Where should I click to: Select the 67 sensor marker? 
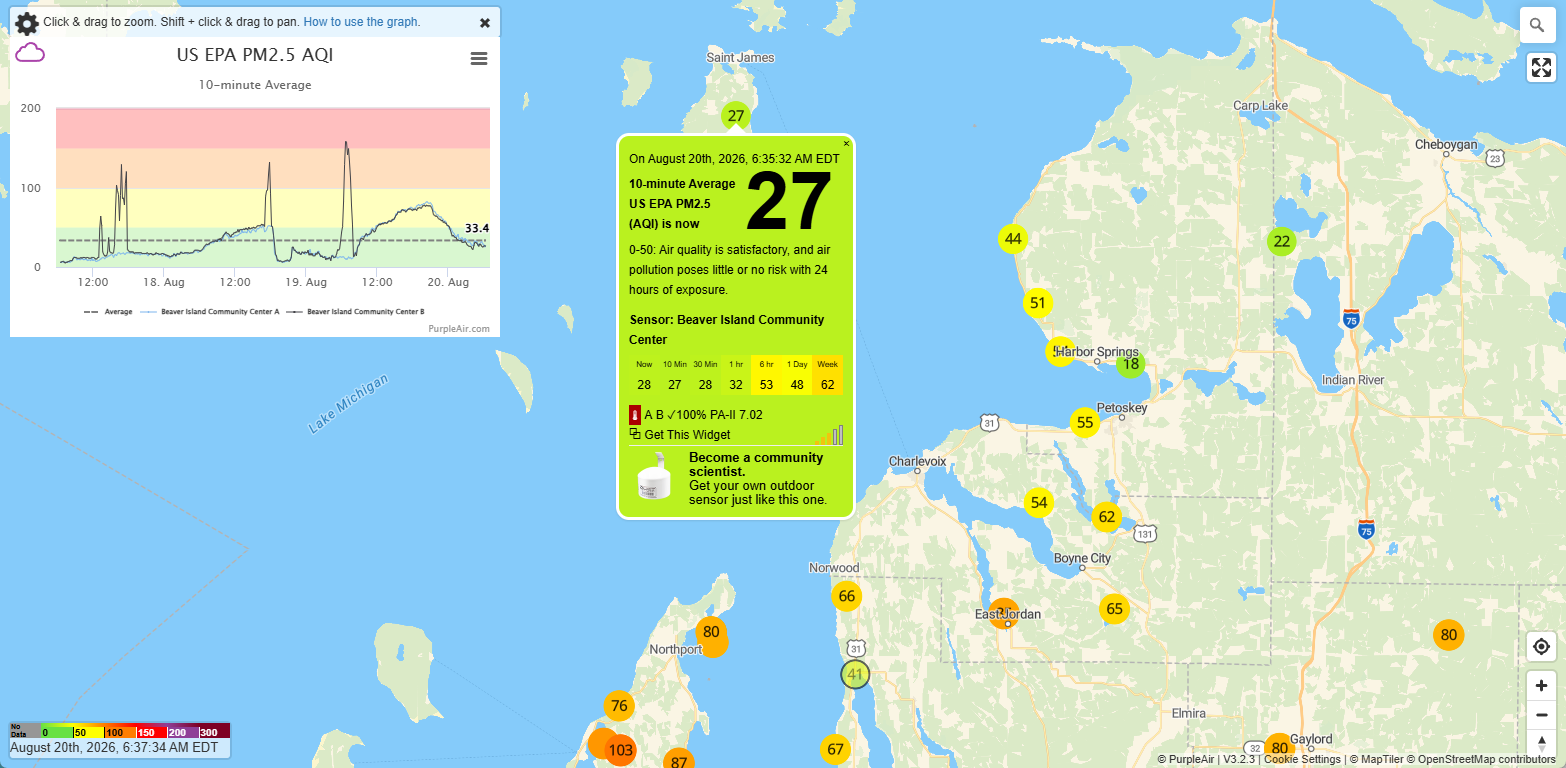tap(835, 750)
